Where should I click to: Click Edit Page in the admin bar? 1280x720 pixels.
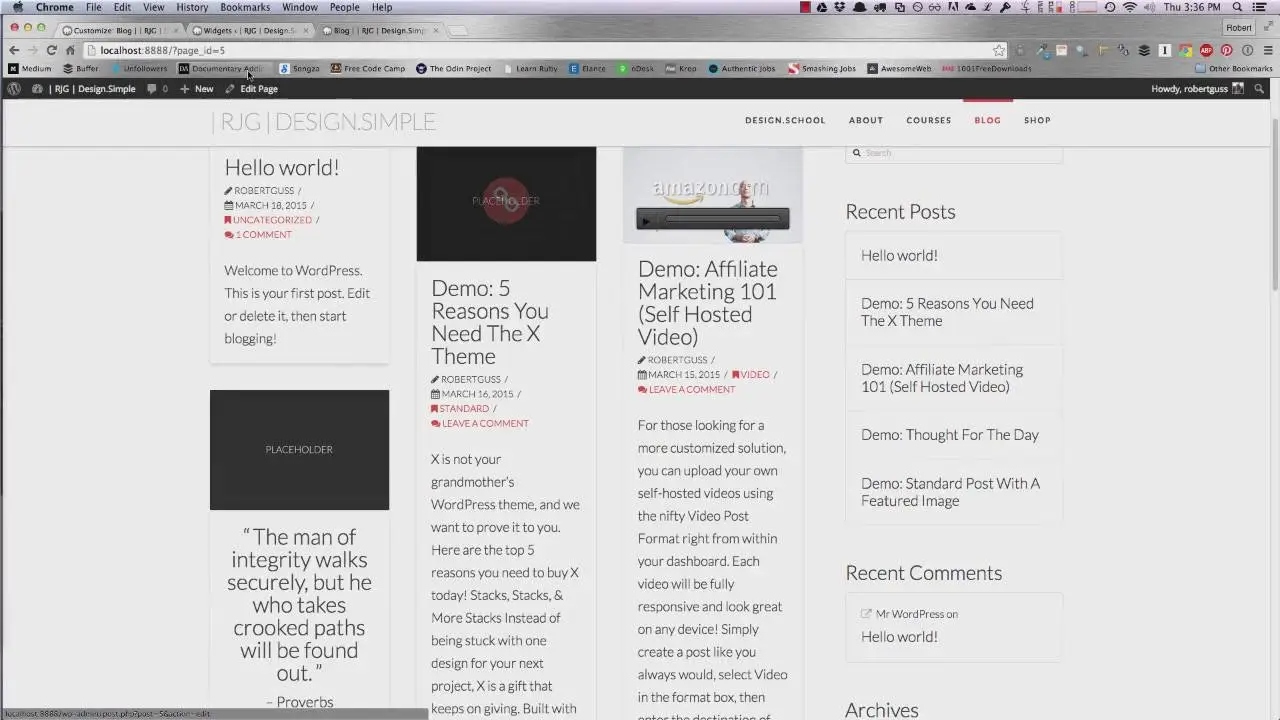pos(252,89)
